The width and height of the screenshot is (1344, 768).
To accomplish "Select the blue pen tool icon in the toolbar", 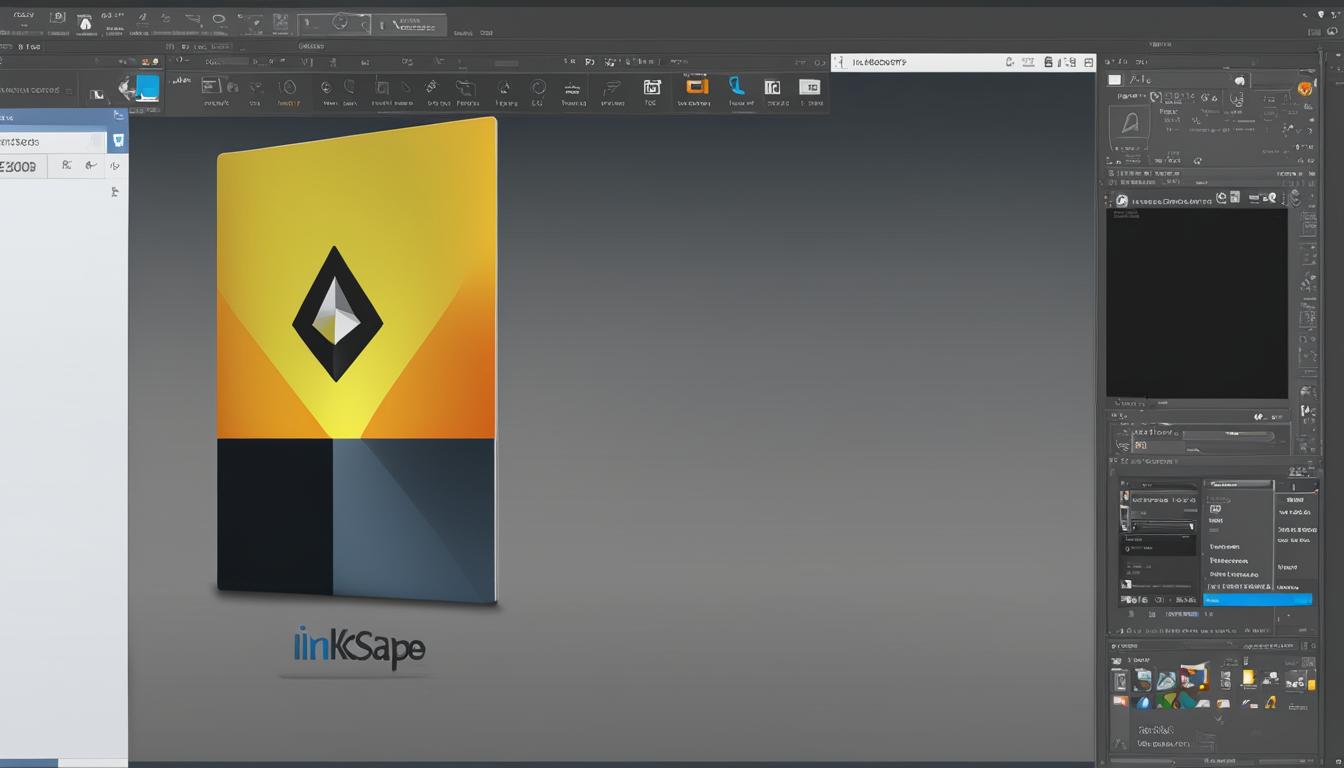I will tap(737, 87).
